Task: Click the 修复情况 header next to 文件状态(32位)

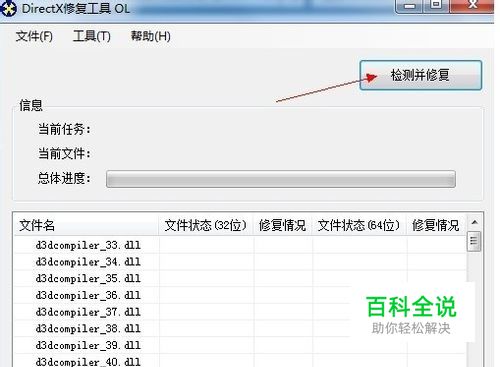Action: click(x=283, y=225)
